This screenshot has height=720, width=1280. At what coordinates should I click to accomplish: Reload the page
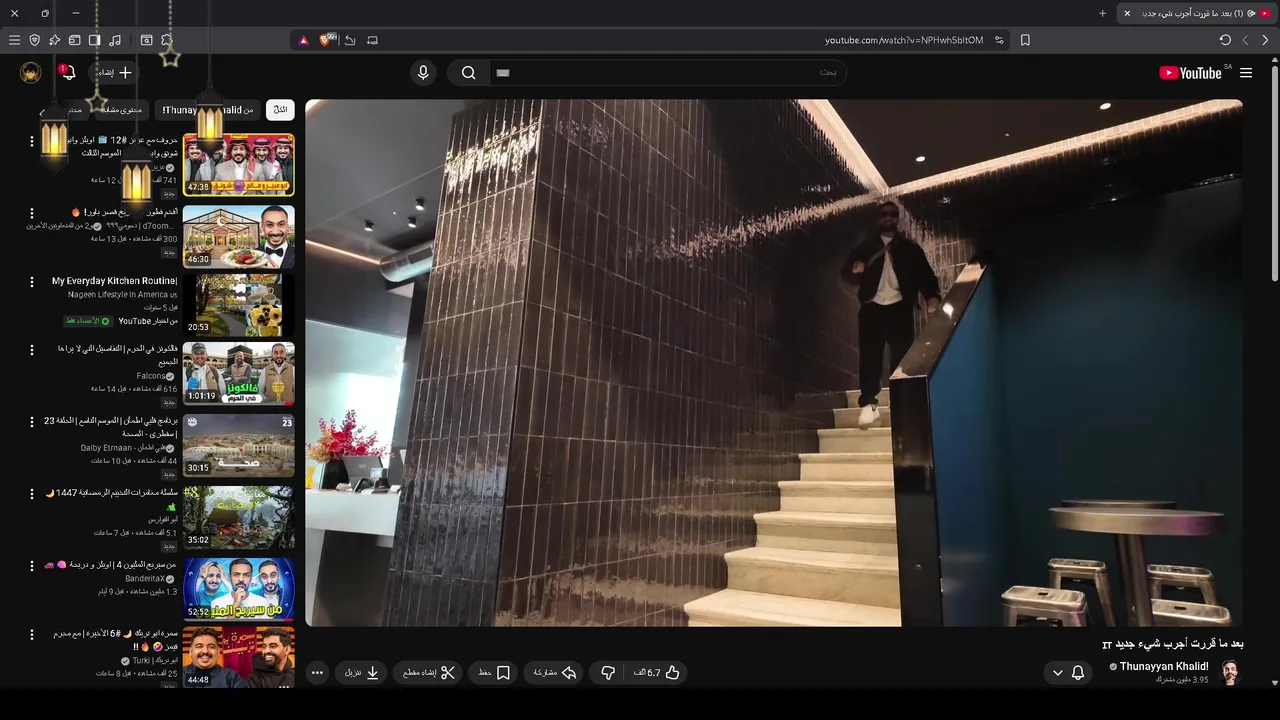click(x=1225, y=40)
